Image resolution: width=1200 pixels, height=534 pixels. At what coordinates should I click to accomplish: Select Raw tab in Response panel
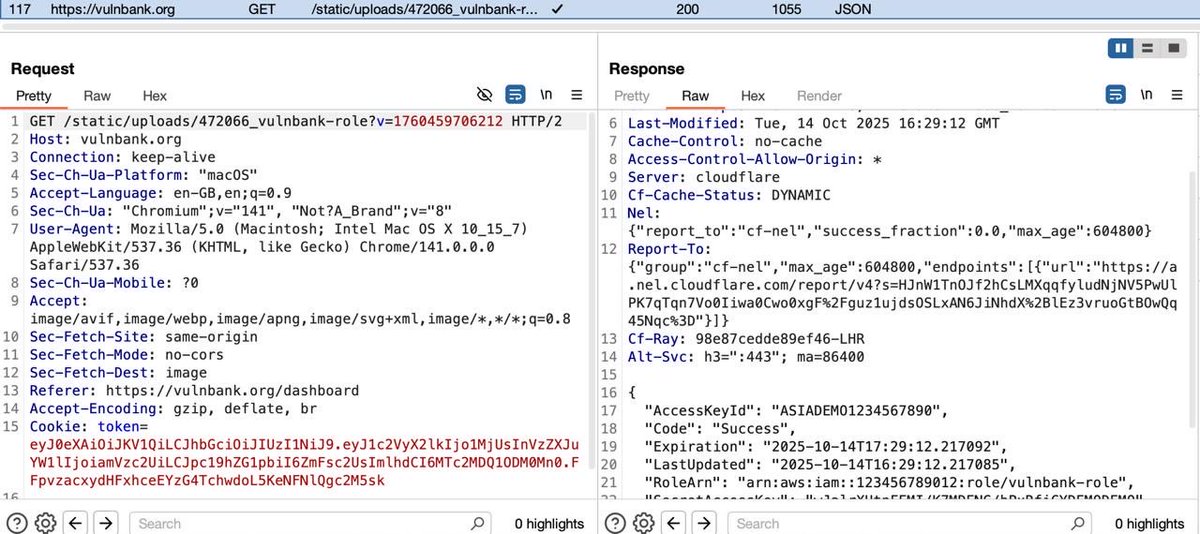point(695,96)
